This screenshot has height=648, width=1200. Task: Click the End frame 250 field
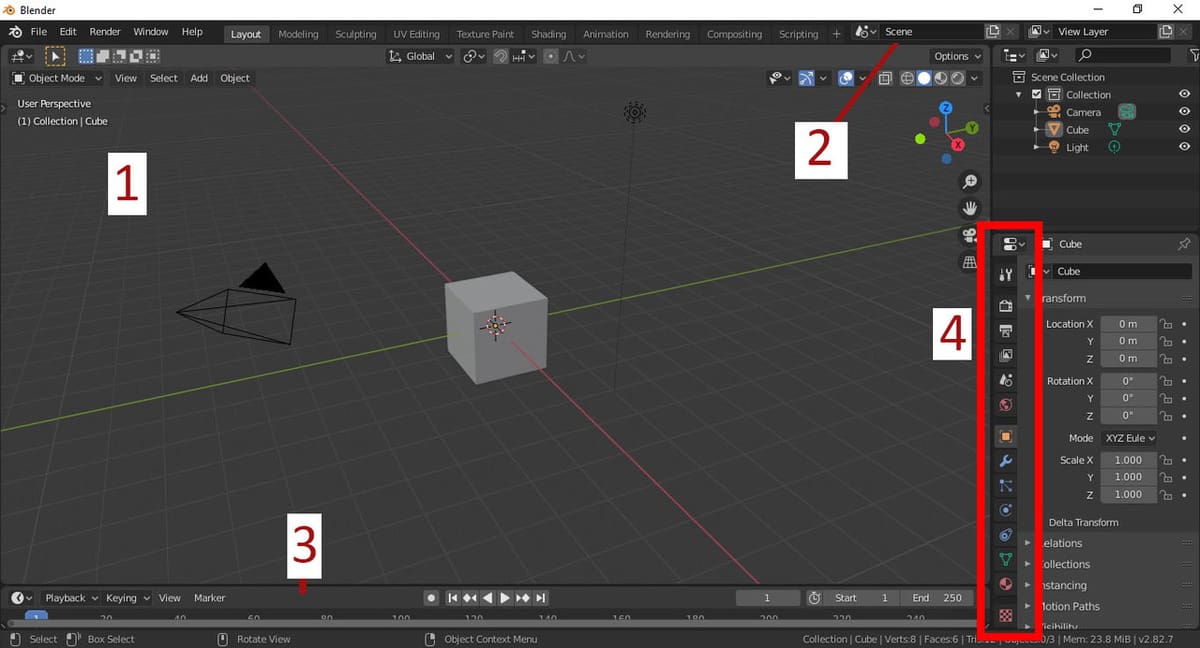click(937, 598)
